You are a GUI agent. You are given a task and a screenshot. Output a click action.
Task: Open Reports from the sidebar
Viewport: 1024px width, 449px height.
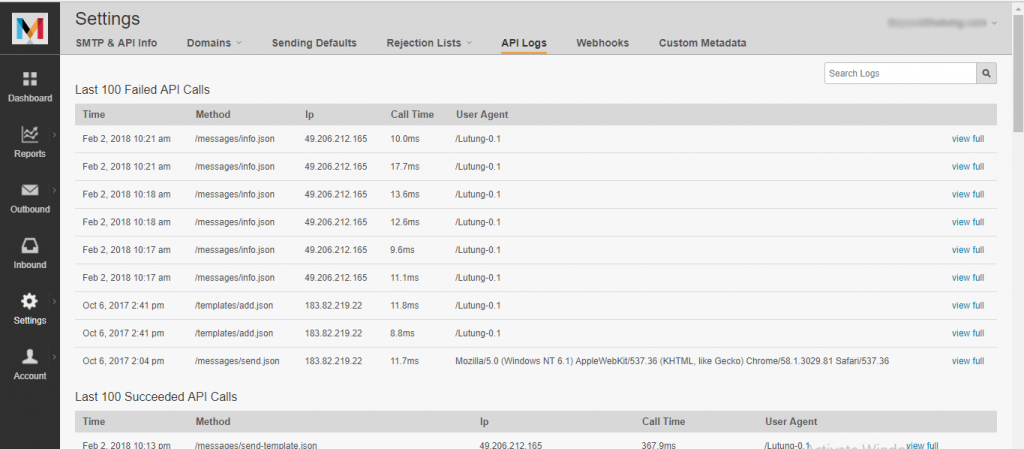(30, 135)
